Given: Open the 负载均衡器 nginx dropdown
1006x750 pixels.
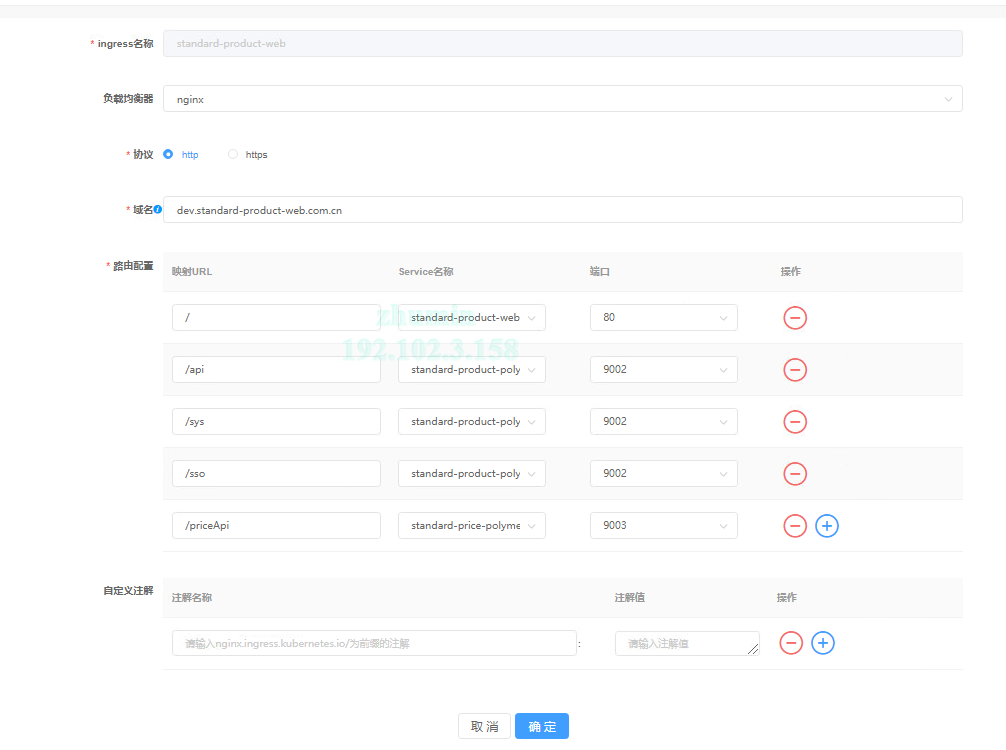Looking at the screenshot, I should pos(563,99).
